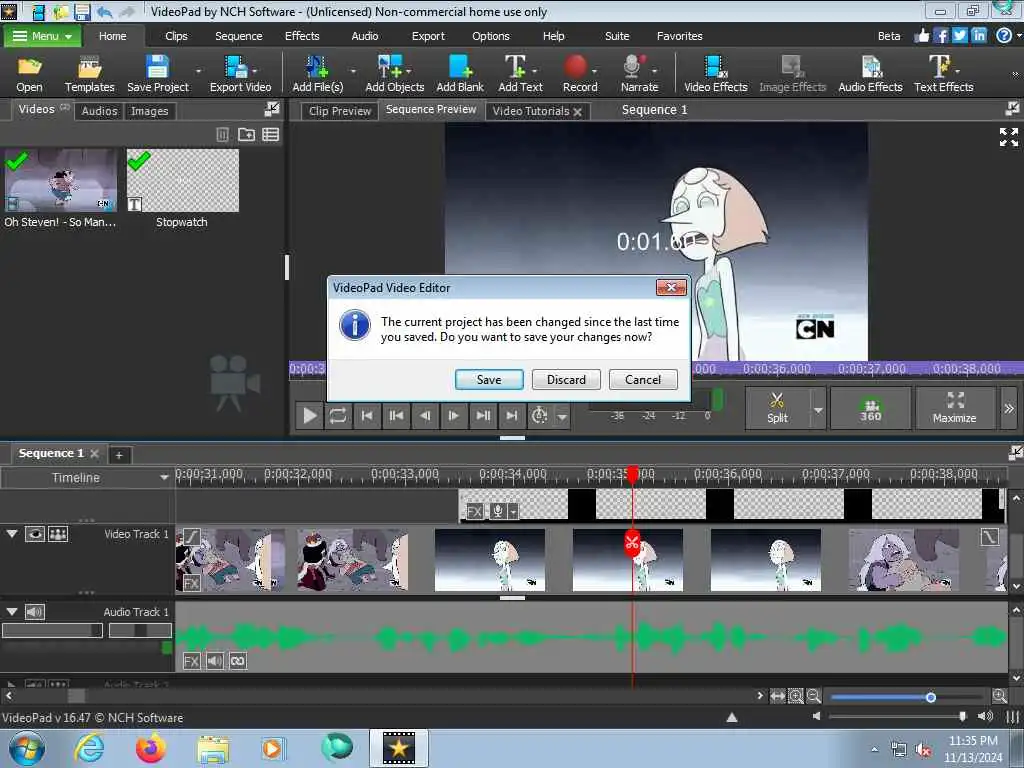The height and width of the screenshot is (768, 1024).
Task: Open the Menu dropdown
Action: tap(42, 36)
